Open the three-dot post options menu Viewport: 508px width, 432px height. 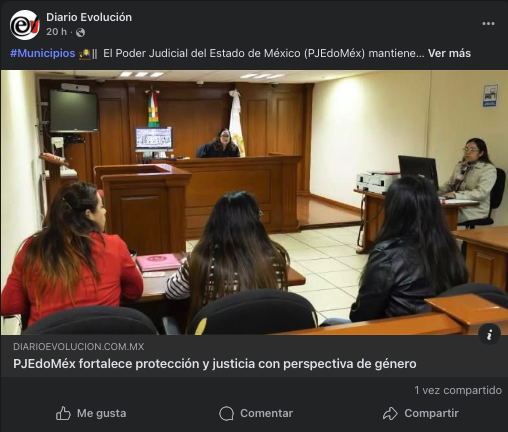[488, 24]
